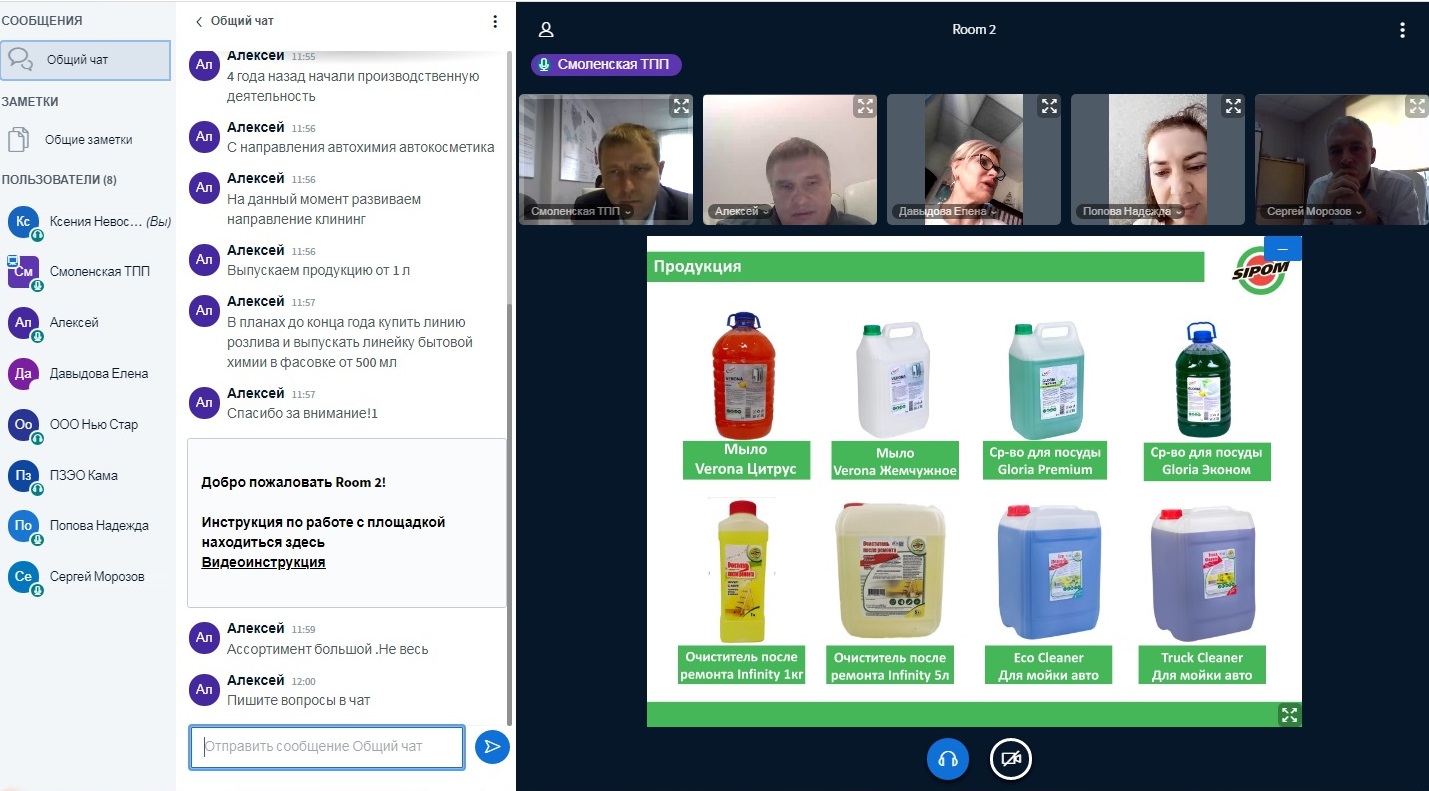Select user ООО Нью Стар in list
This screenshot has width=1429, height=791.
(x=88, y=425)
